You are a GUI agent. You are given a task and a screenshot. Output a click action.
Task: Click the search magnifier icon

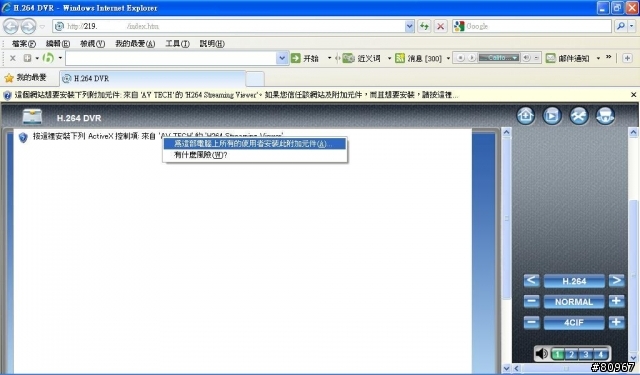coord(620,26)
